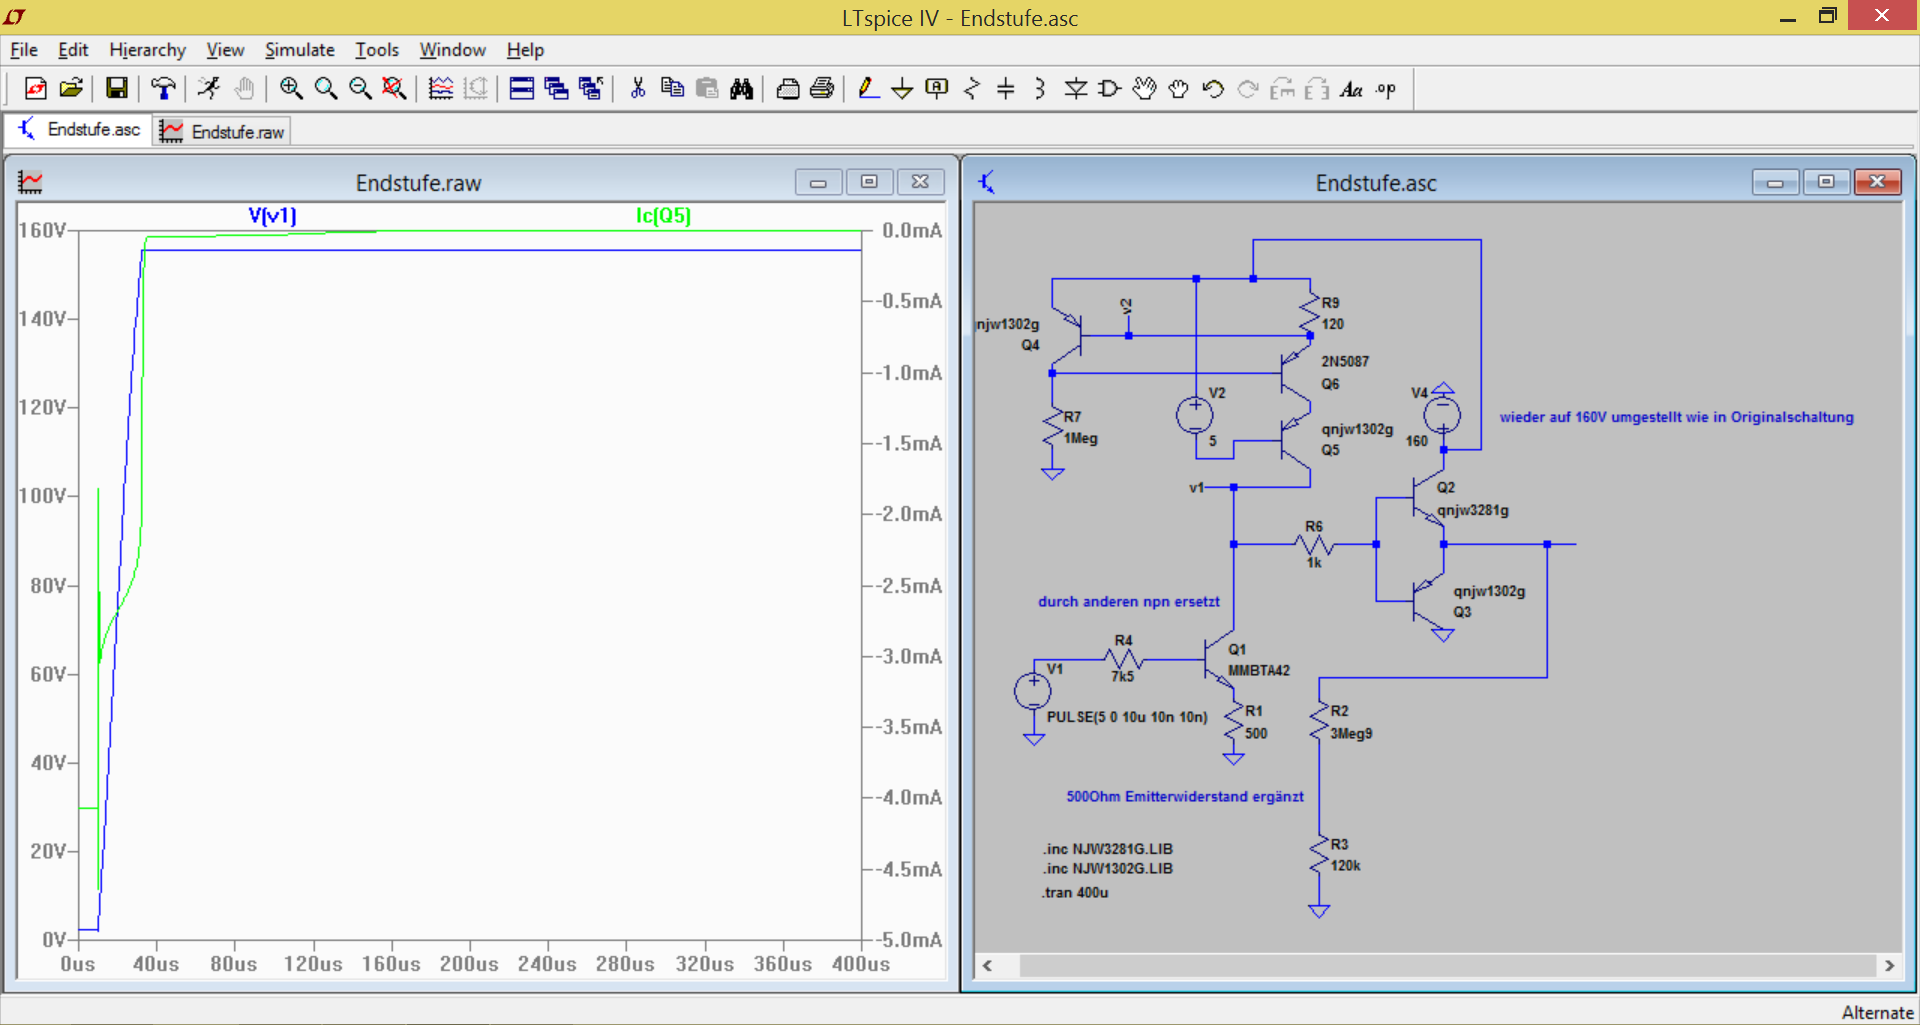Viewport: 1920px width, 1025px height.
Task: Click the MMBTA42 transistor label
Action: click(1258, 670)
